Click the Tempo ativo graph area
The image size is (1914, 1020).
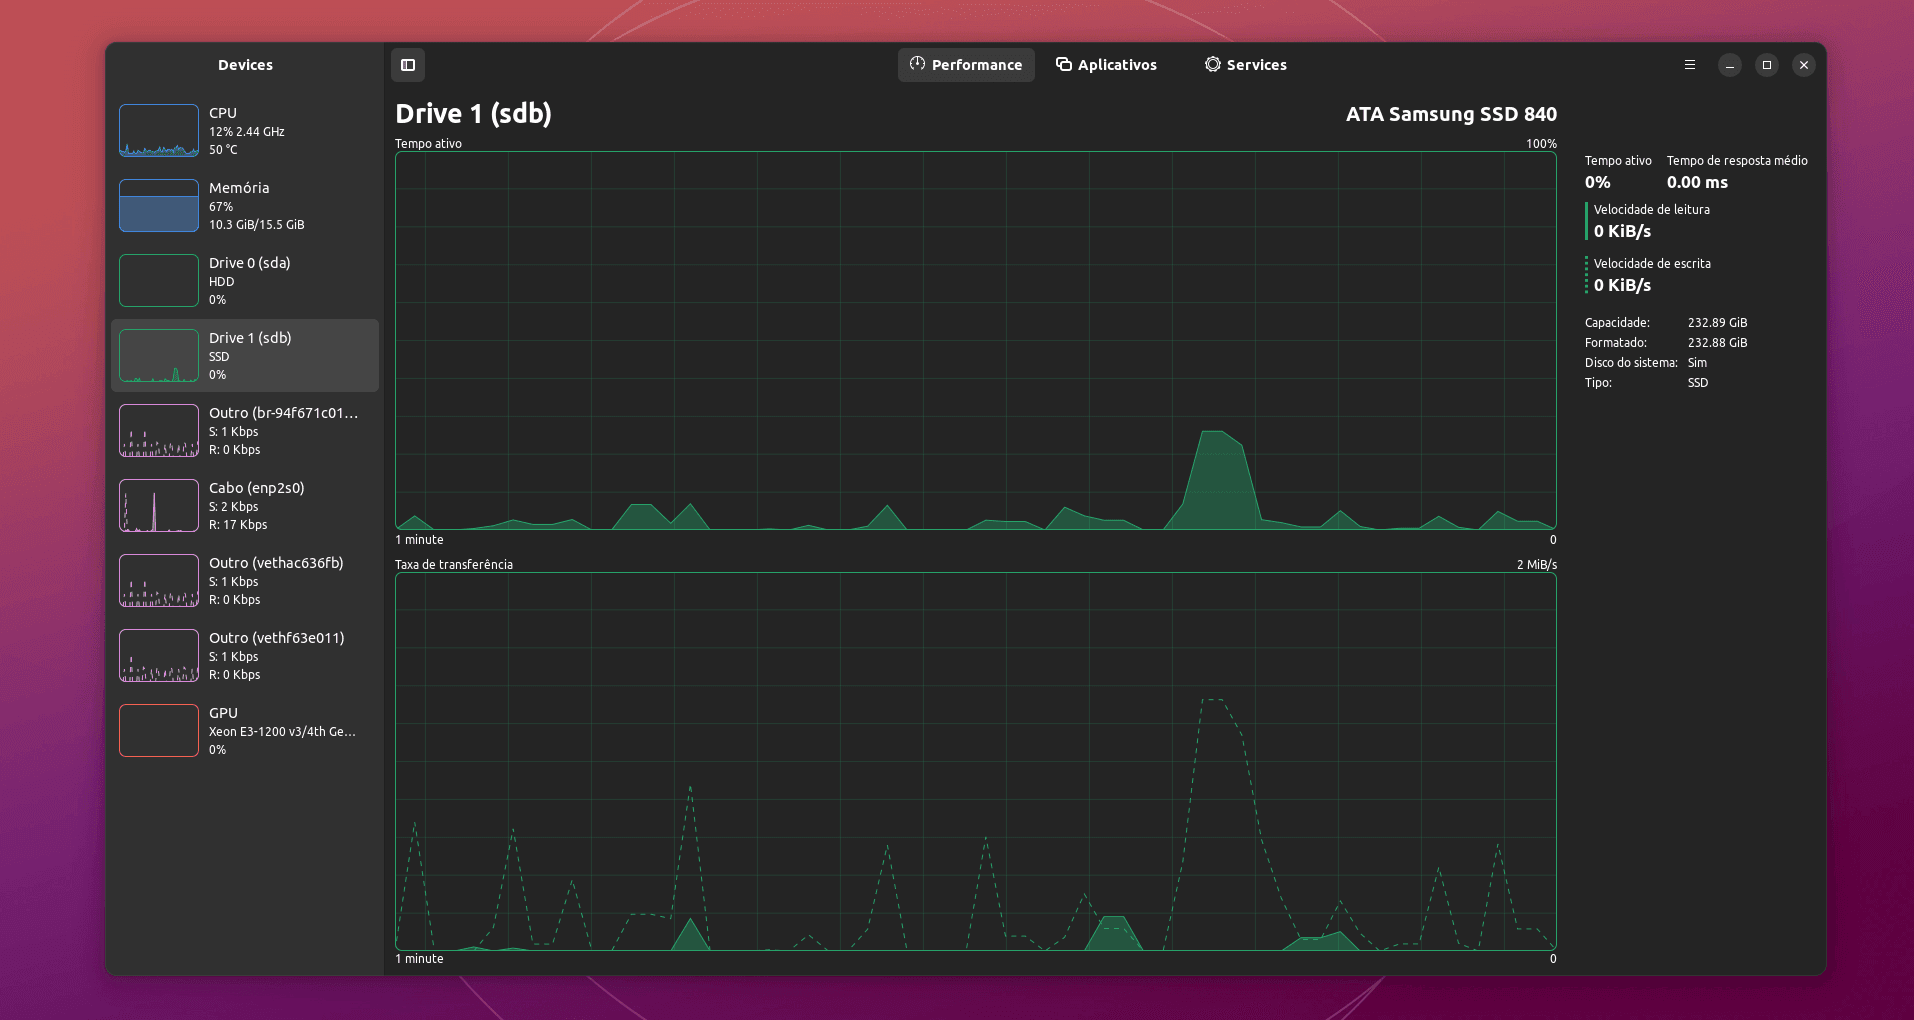(x=975, y=340)
